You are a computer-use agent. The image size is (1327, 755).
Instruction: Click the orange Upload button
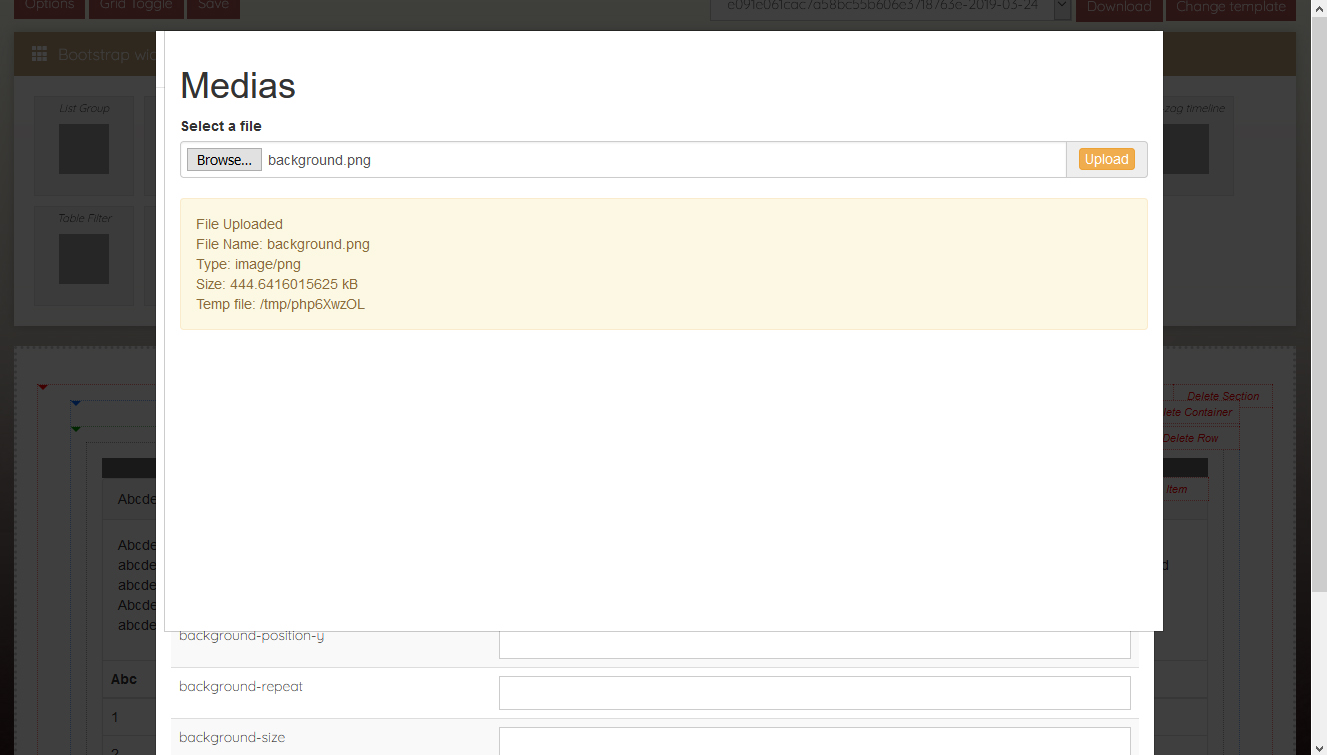[x=1106, y=160]
